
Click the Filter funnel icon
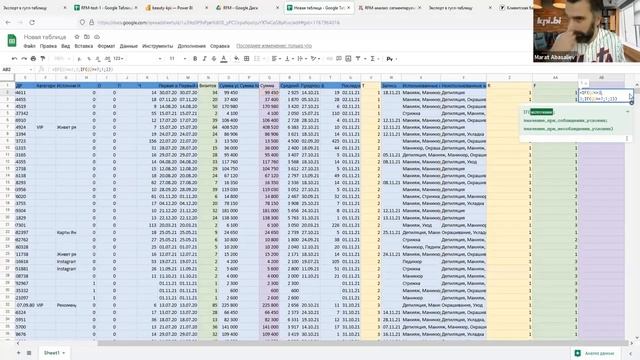click(358, 59)
